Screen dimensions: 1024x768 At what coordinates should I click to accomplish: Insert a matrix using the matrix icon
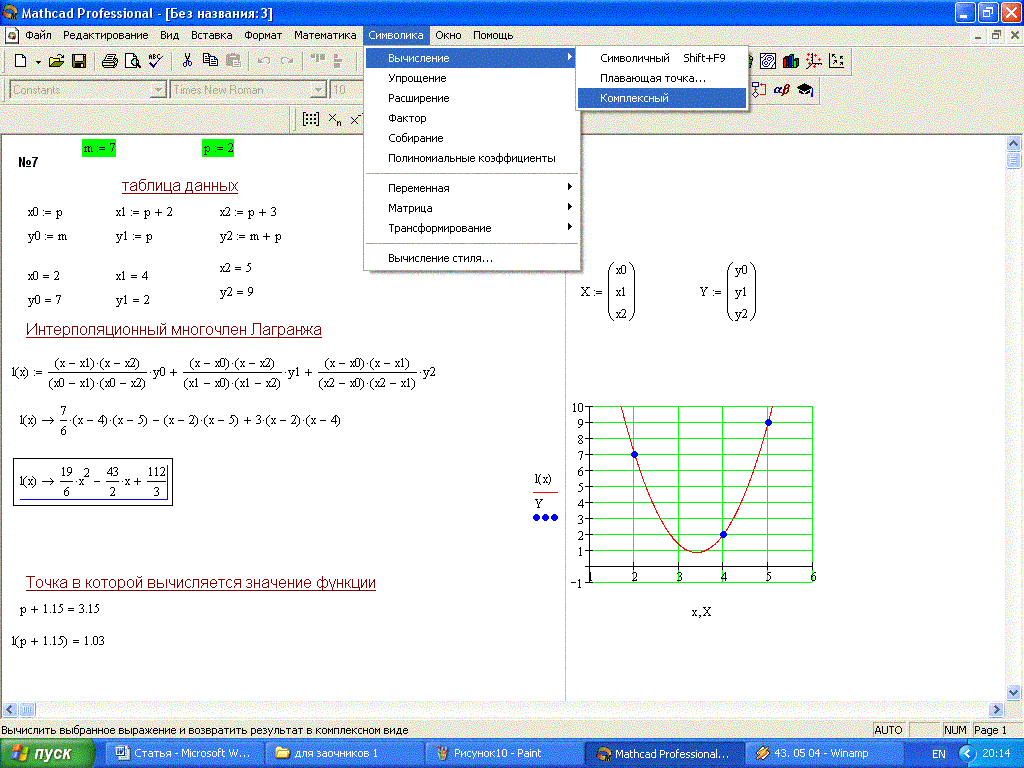(x=311, y=119)
